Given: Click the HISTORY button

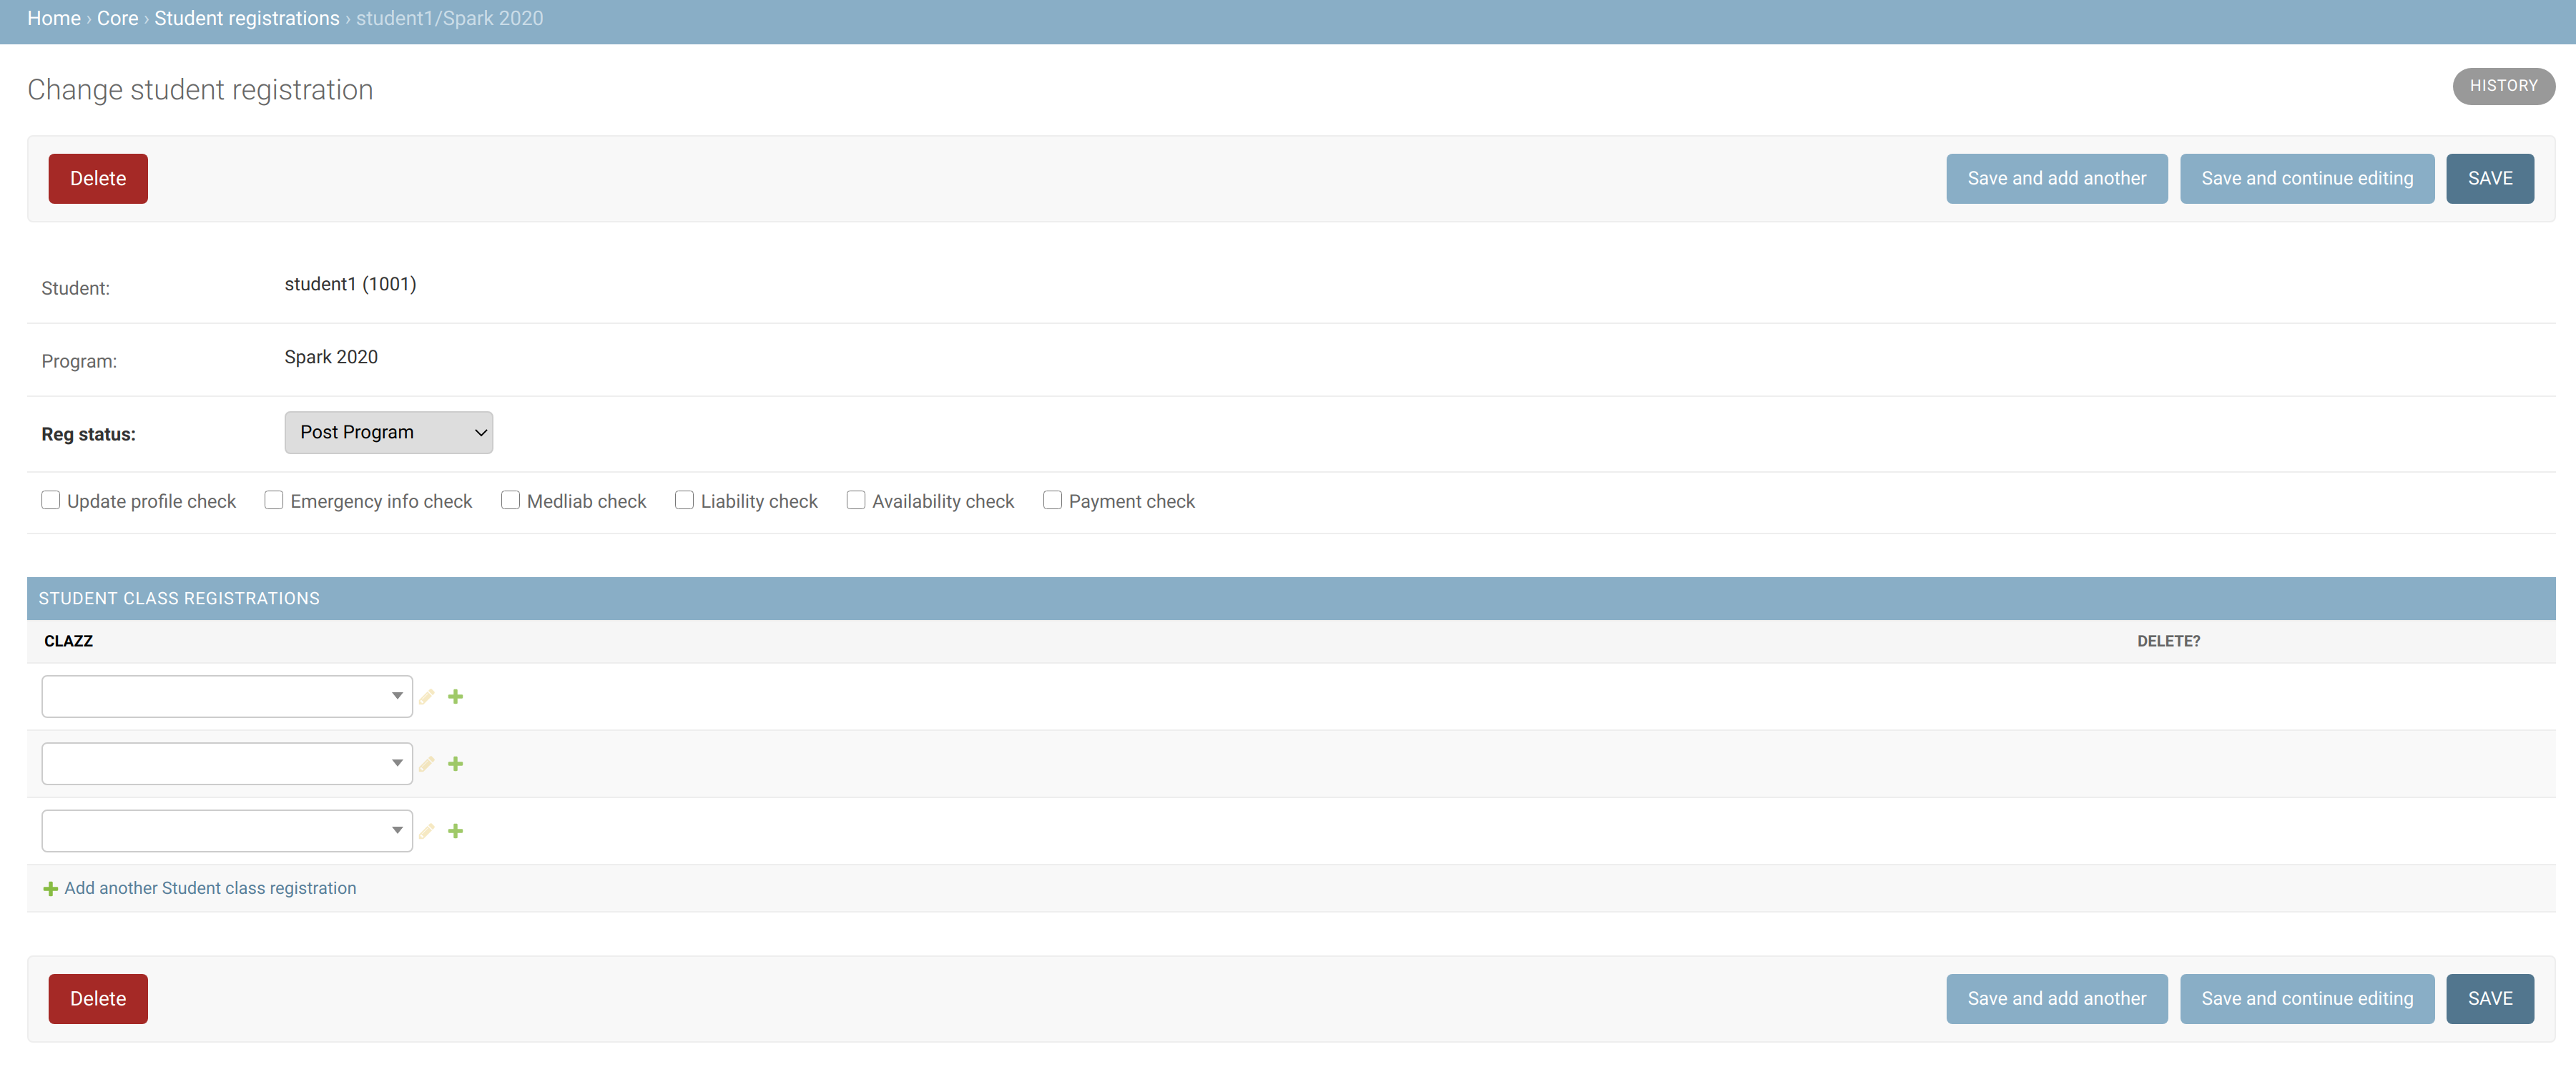Looking at the screenshot, I should 2503,86.
